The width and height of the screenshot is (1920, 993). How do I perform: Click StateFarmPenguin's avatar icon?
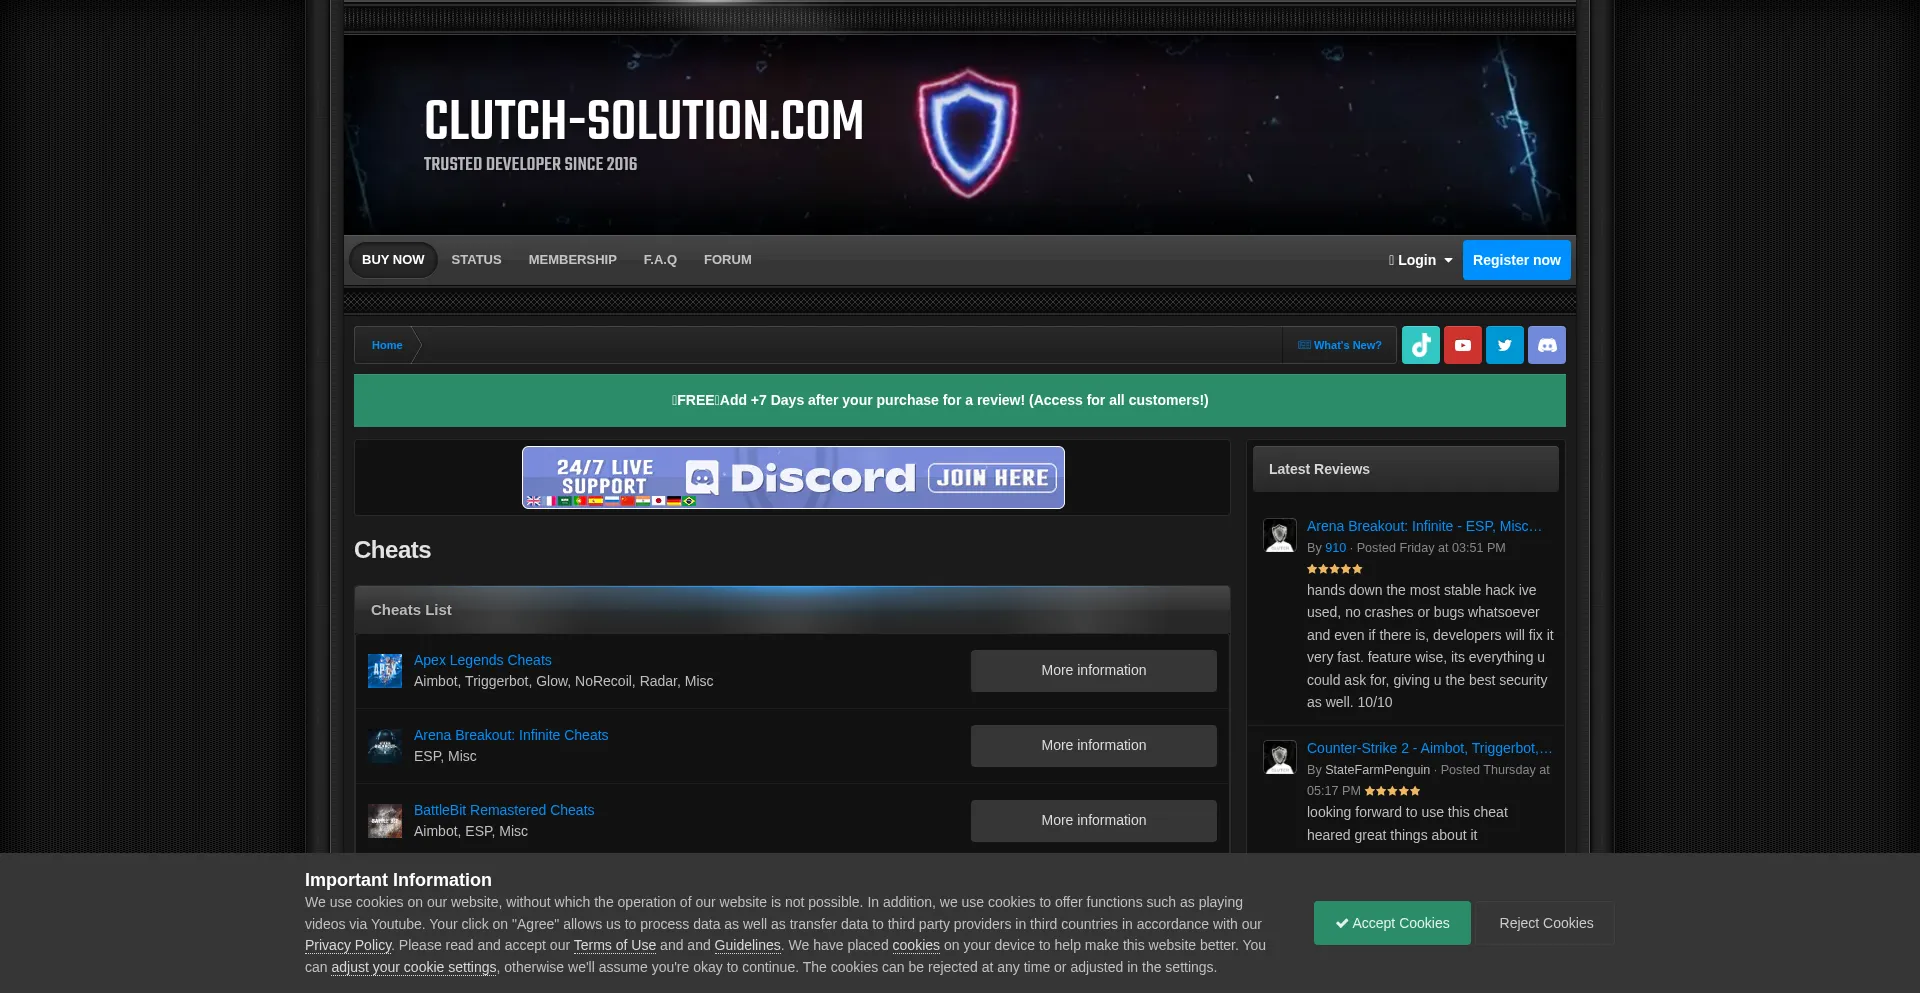(1279, 757)
